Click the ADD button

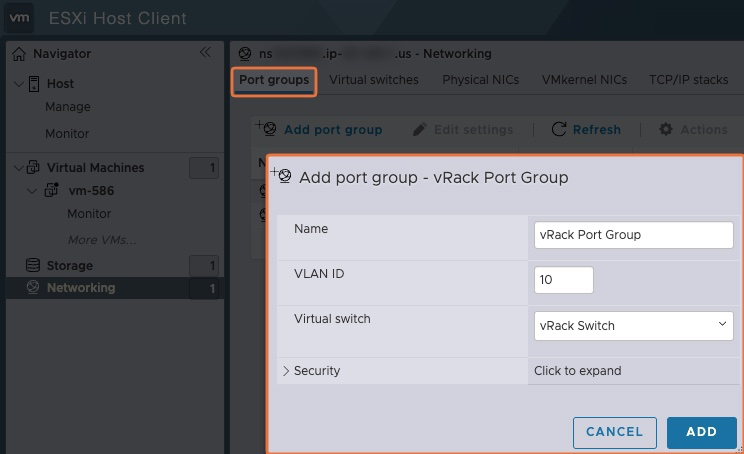pyautogui.click(x=701, y=432)
